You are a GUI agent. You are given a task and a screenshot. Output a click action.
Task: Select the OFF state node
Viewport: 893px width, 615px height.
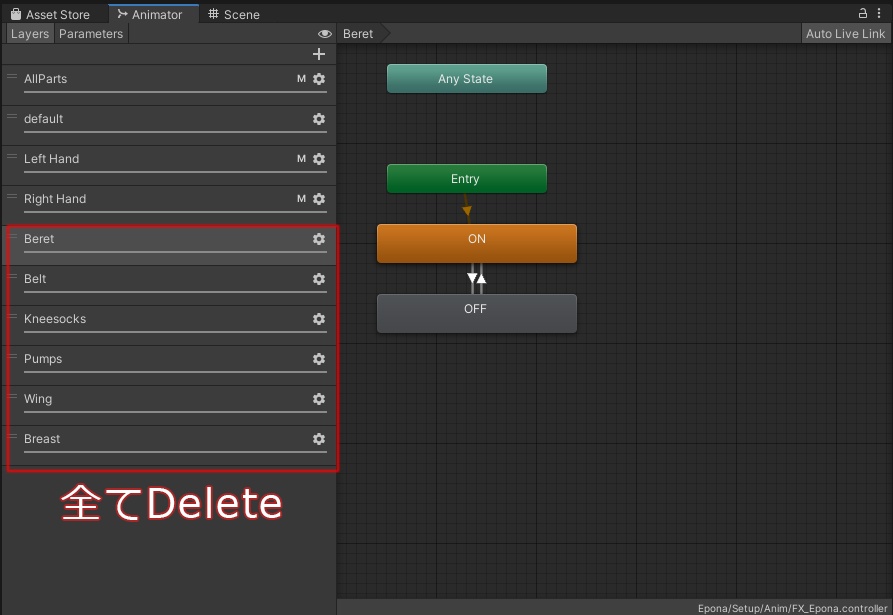(x=477, y=313)
